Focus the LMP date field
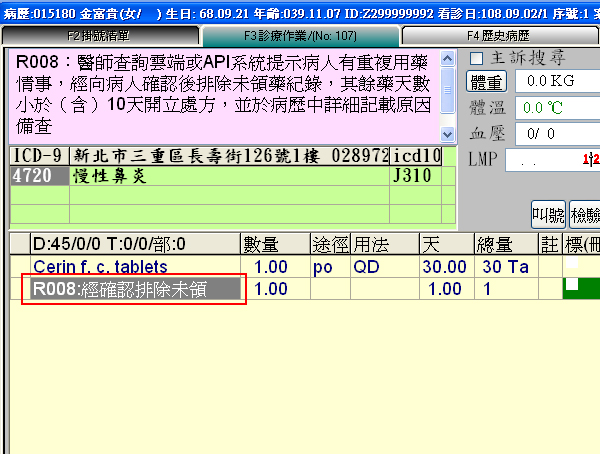 (550, 159)
